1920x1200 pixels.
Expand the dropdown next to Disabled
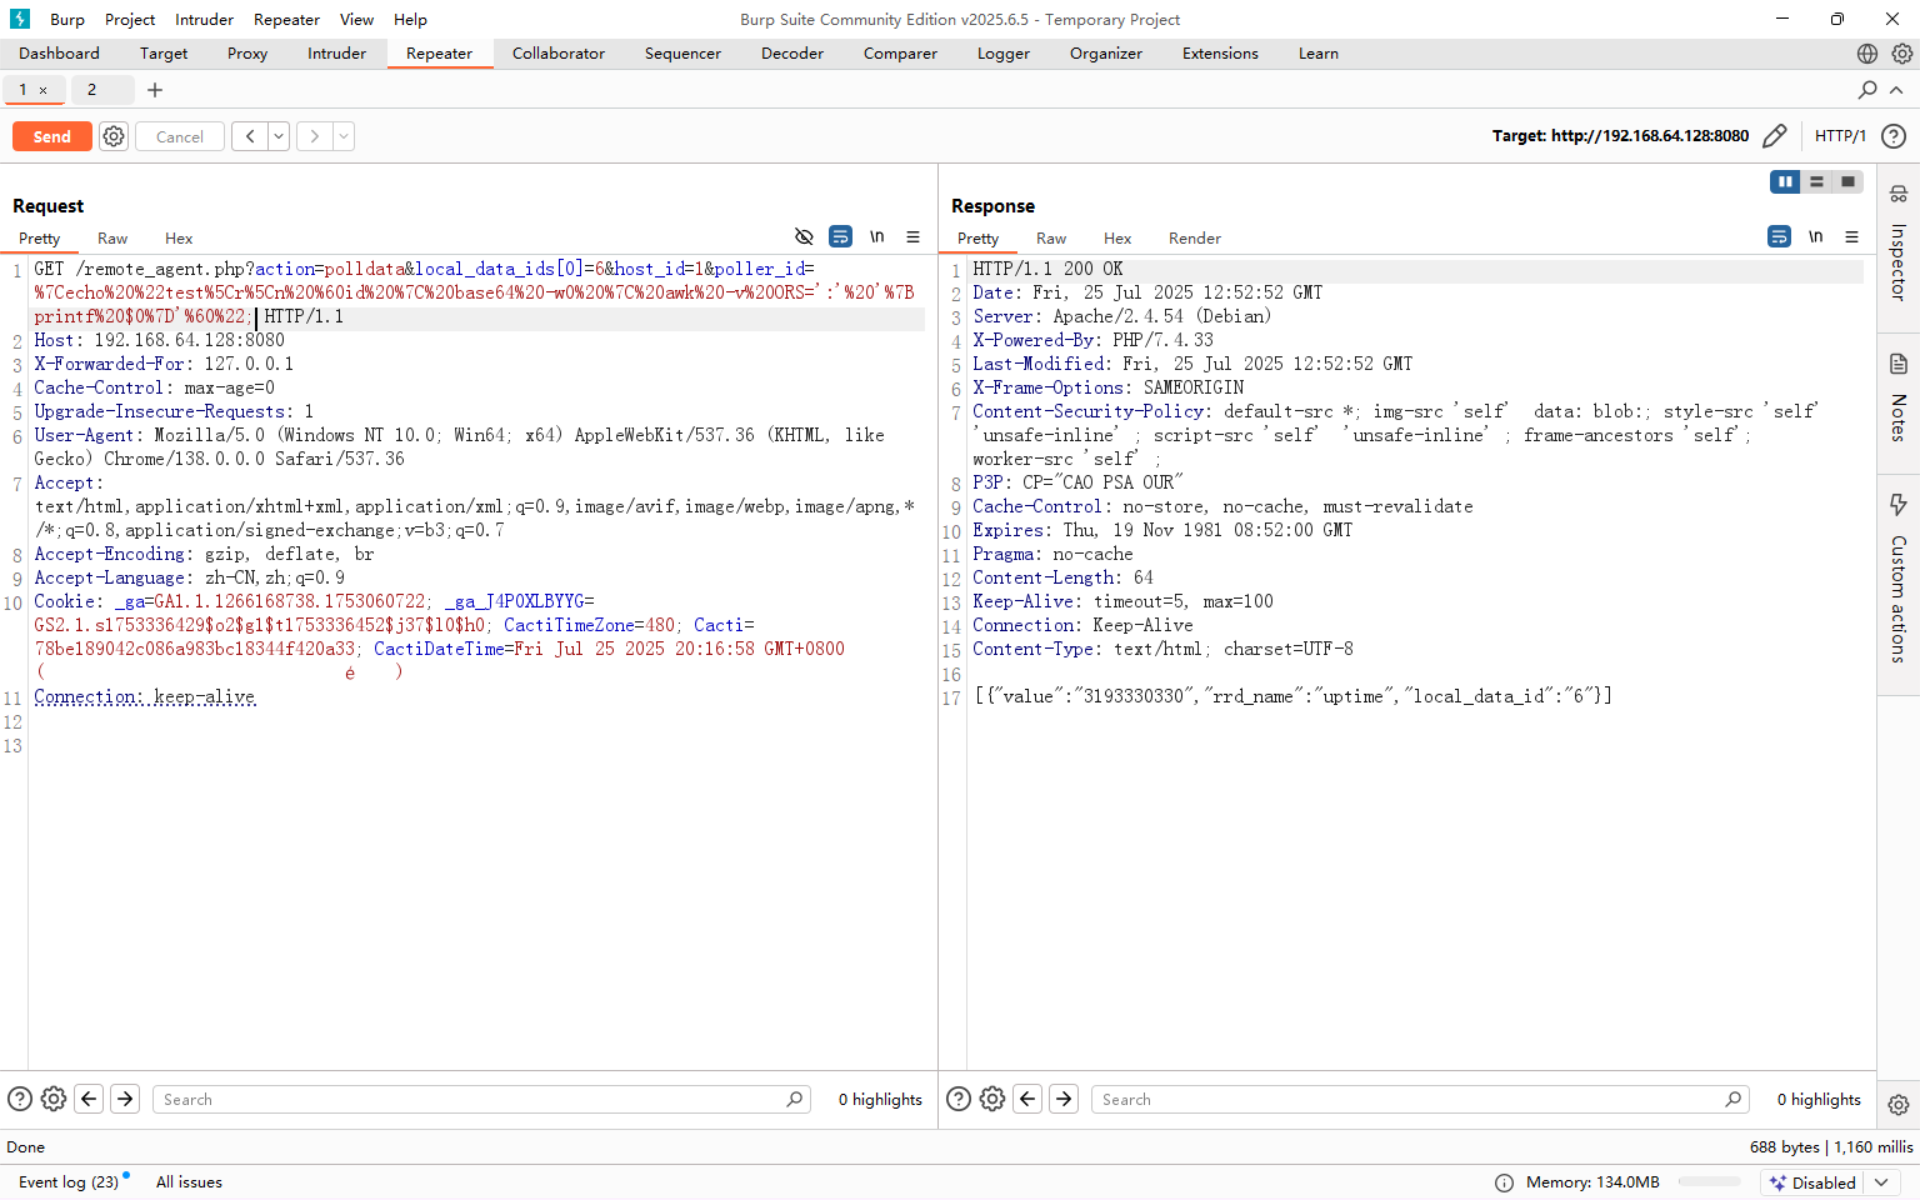(1881, 1182)
